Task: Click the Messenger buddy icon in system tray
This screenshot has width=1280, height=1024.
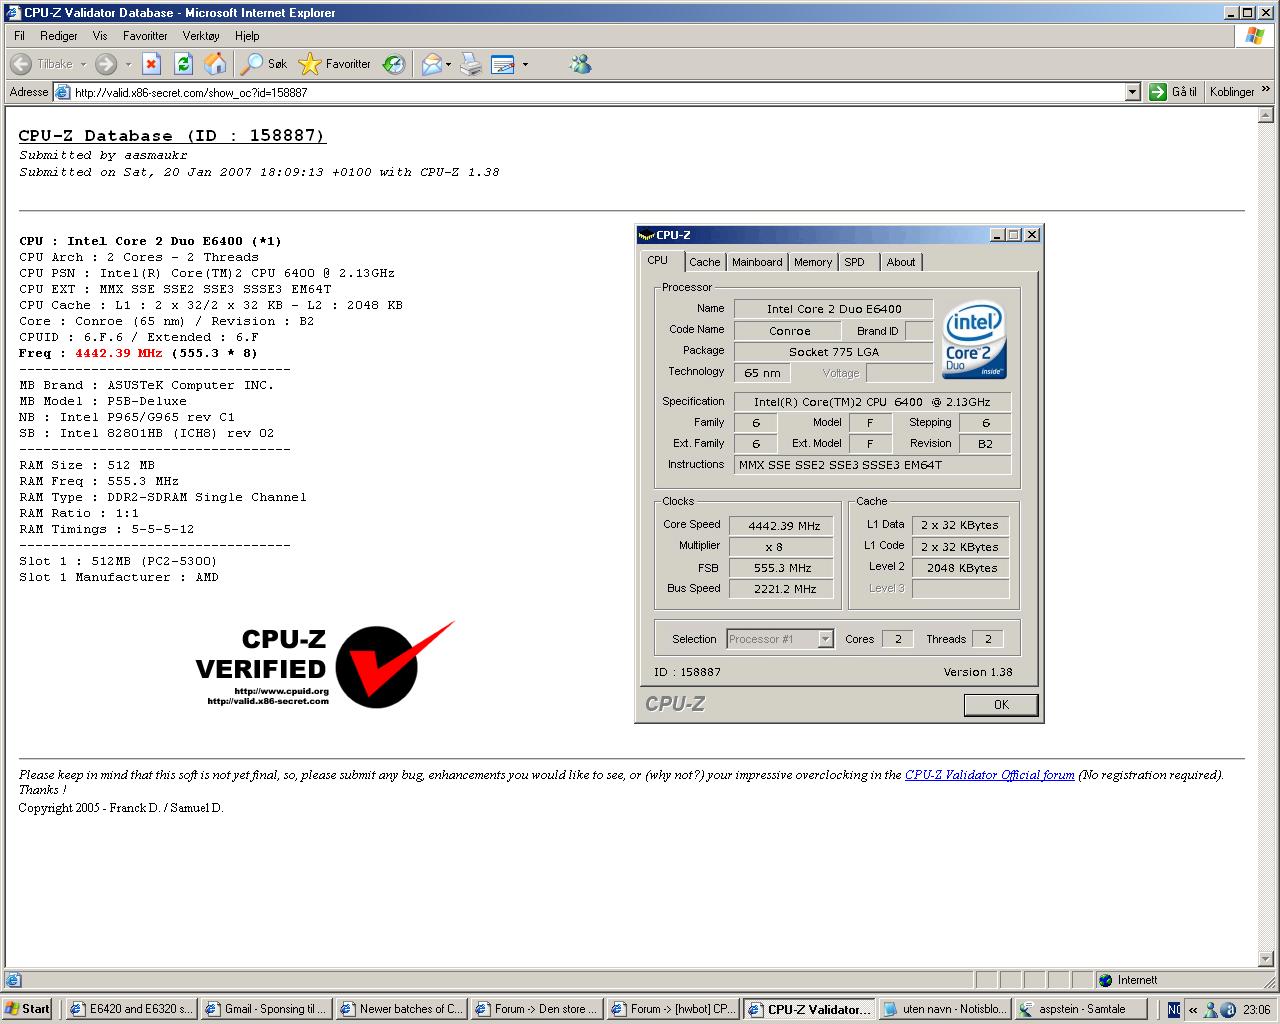Action: pos(1212,1009)
